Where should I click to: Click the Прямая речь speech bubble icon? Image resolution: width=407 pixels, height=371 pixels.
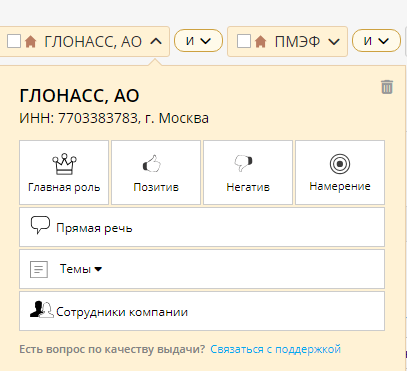pos(40,225)
